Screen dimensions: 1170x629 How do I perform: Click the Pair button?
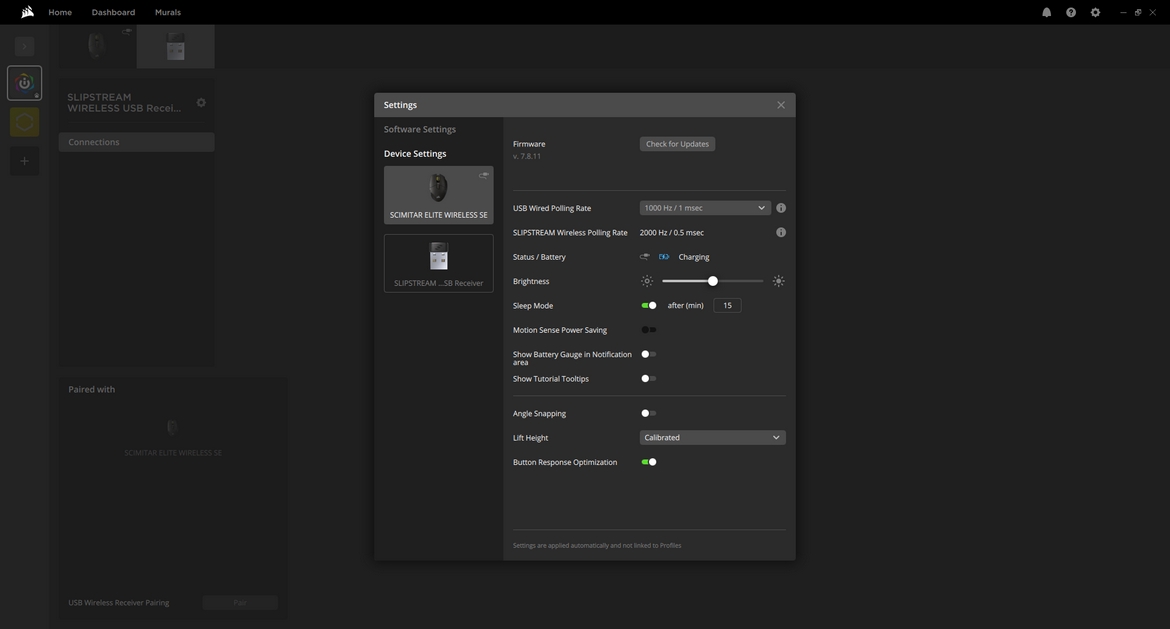[x=240, y=603]
